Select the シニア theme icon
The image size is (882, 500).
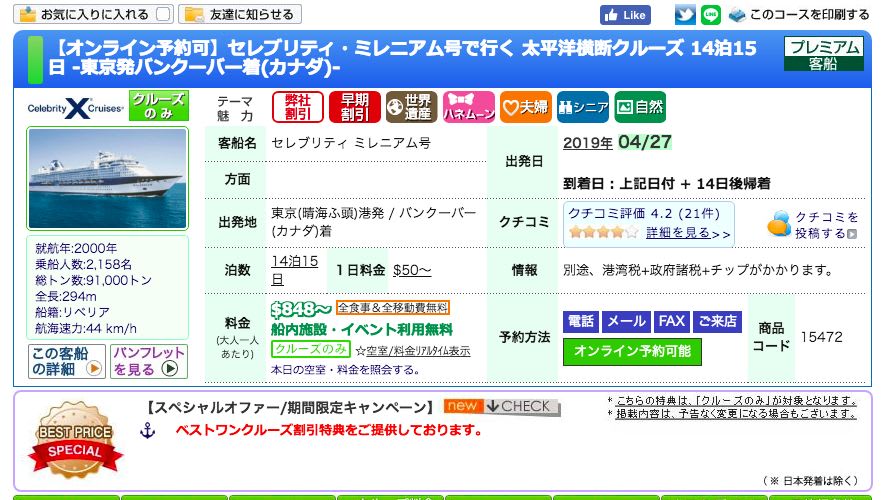(x=583, y=107)
